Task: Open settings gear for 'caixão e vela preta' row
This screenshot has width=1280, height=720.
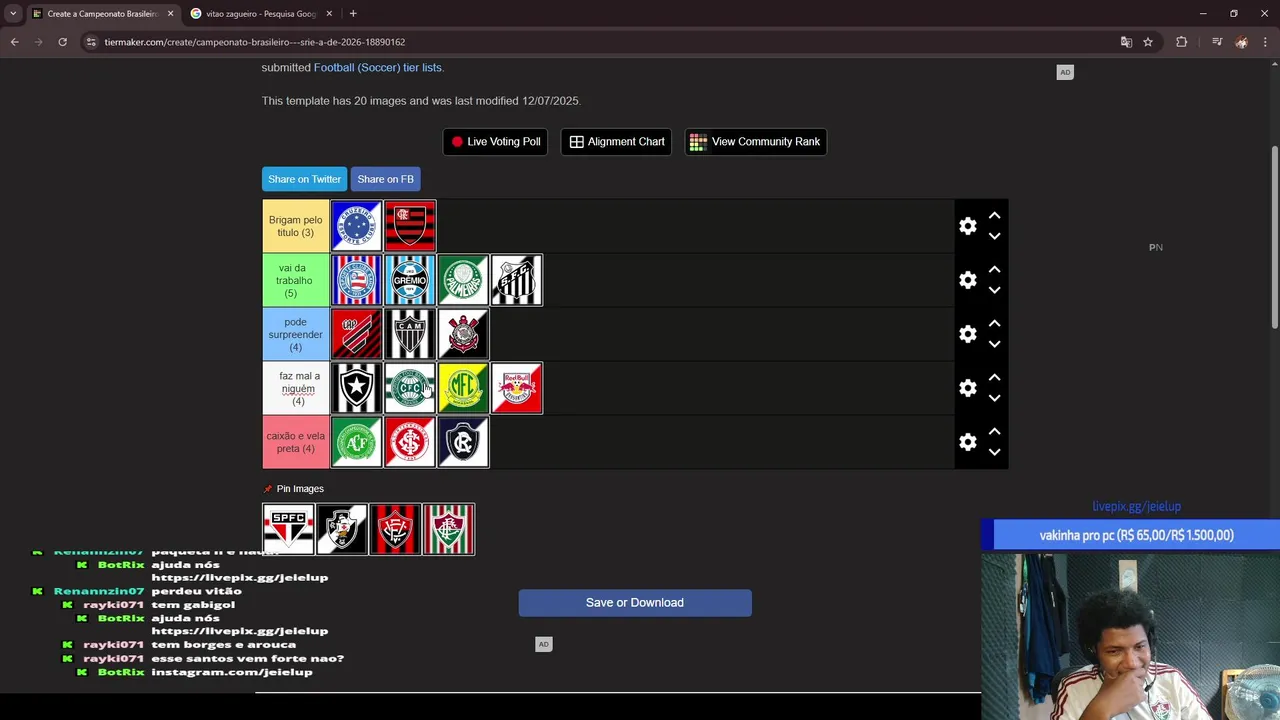Action: pos(968,442)
